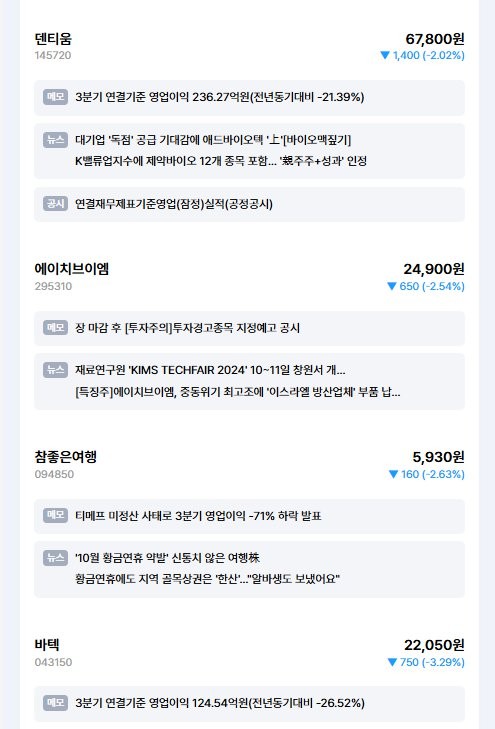Click the 메모 badge under 에이치브이엠
495x729 pixels.
click(x=55, y=327)
